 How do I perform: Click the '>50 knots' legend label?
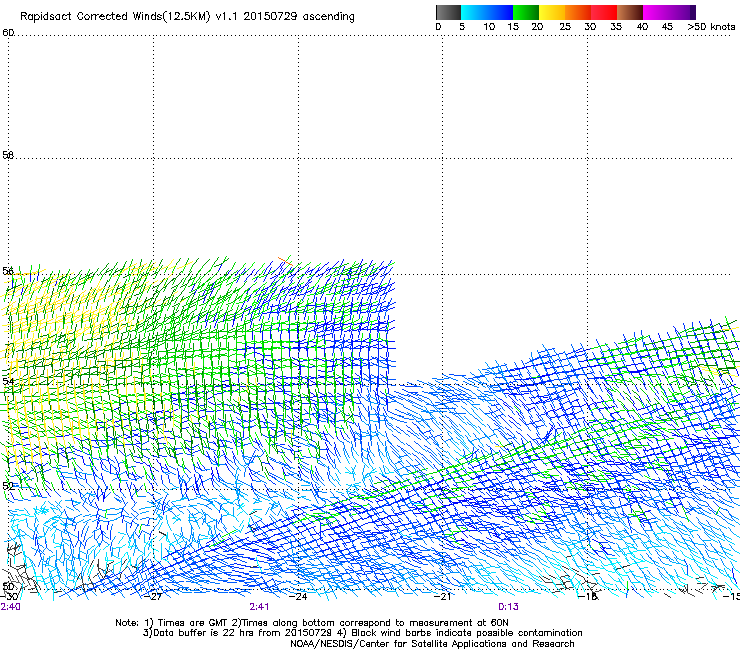click(711, 27)
